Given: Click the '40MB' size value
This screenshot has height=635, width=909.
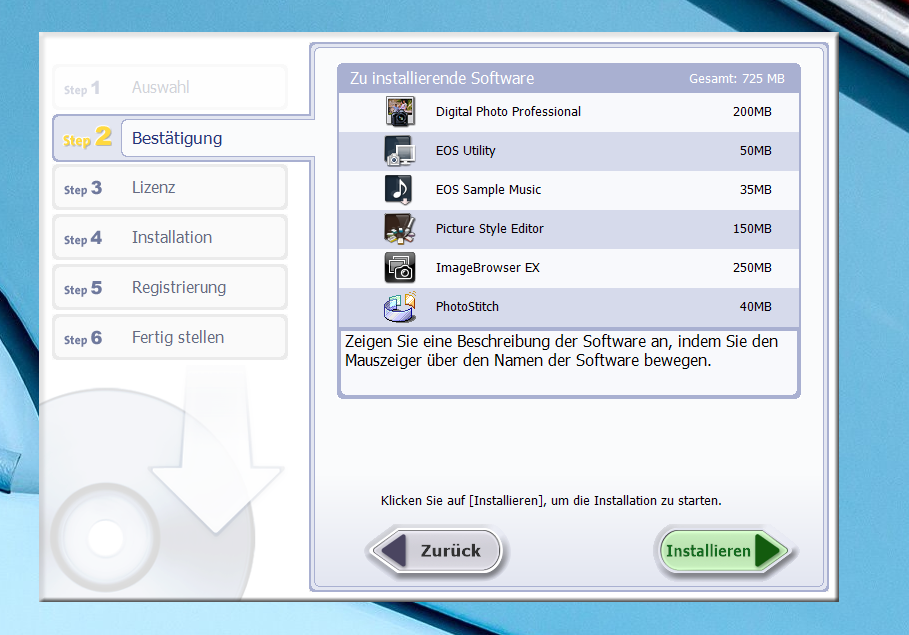Looking at the screenshot, I should coord(755,307).
